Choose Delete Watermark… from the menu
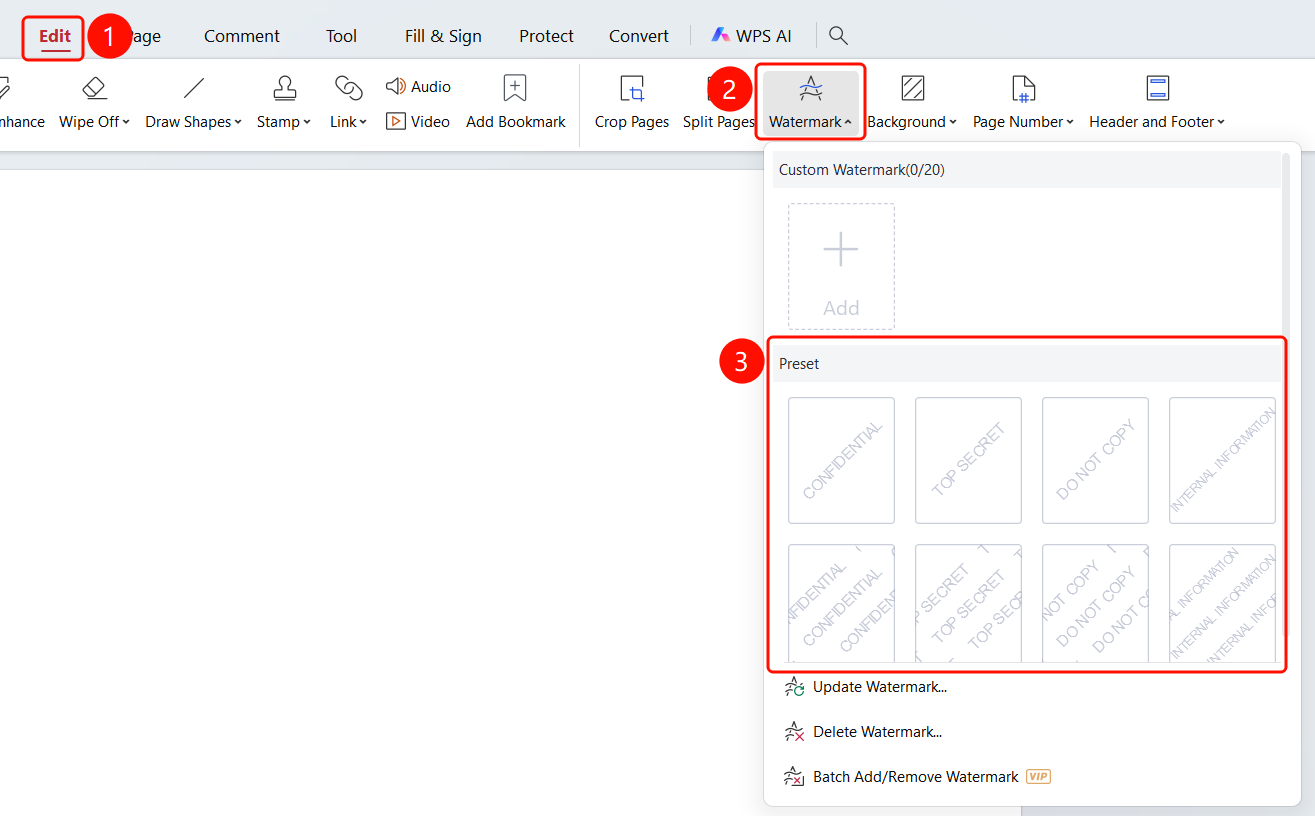The image size is (1315, 816). pyautogui.click(x=864, y=732)
